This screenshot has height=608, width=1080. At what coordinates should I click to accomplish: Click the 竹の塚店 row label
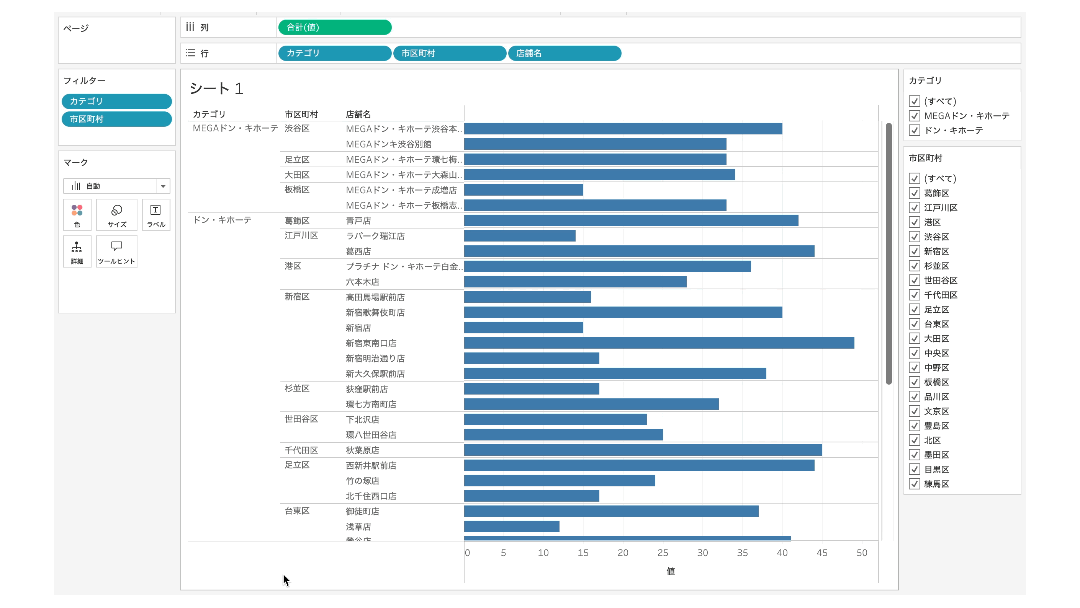(362, 481)
